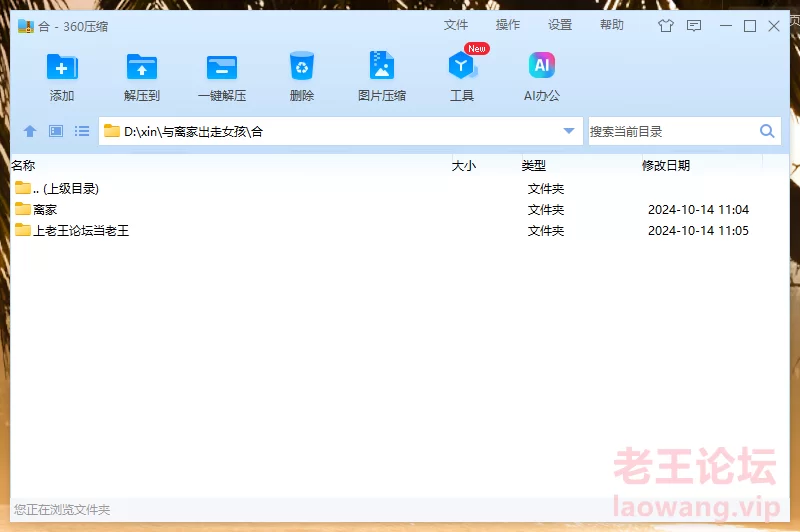800x532 pixels.
Task: Maximize the 360压缩 window
Action: [x=749, y=26]
